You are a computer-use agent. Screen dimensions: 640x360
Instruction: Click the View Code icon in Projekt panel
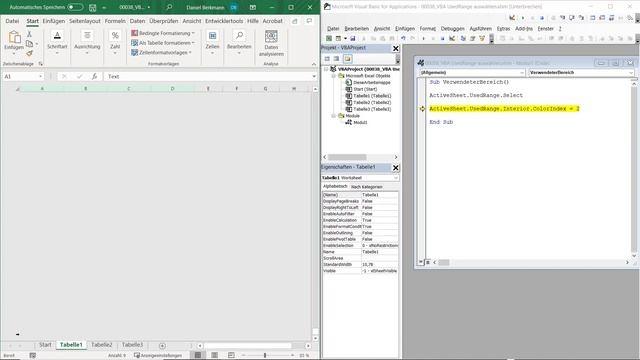[x=327, y=59]
